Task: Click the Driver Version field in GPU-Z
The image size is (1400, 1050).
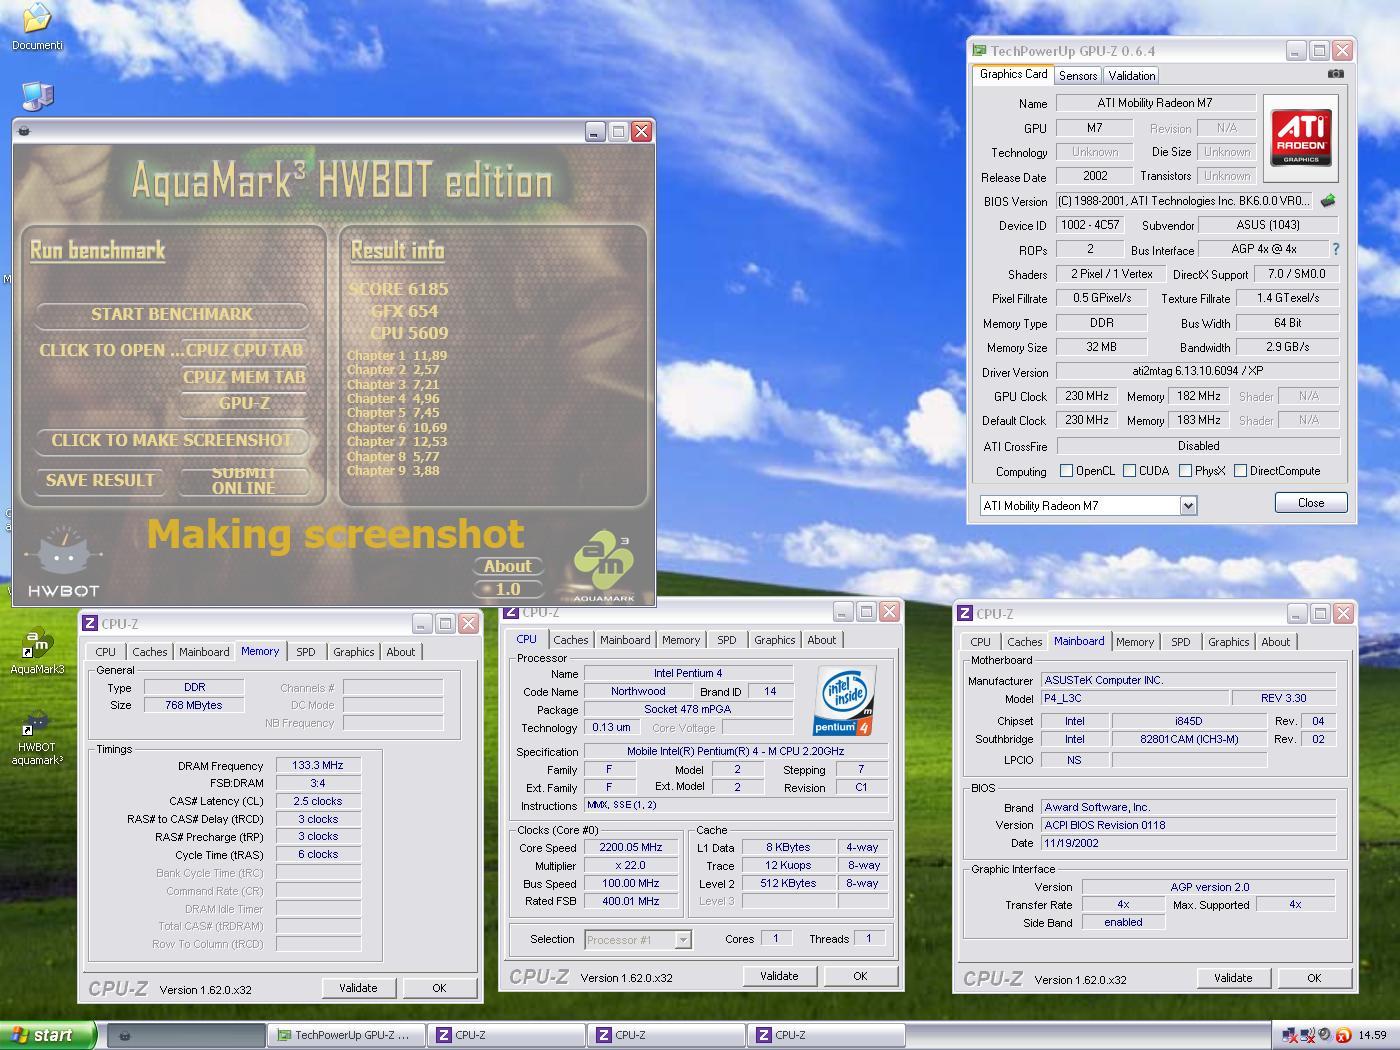Action: pyautogui.click(x=1198, y=371)
